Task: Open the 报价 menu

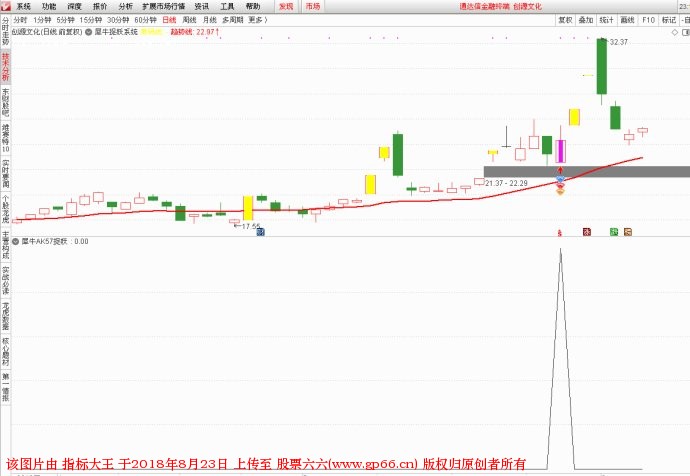Action: coord(100,7)
